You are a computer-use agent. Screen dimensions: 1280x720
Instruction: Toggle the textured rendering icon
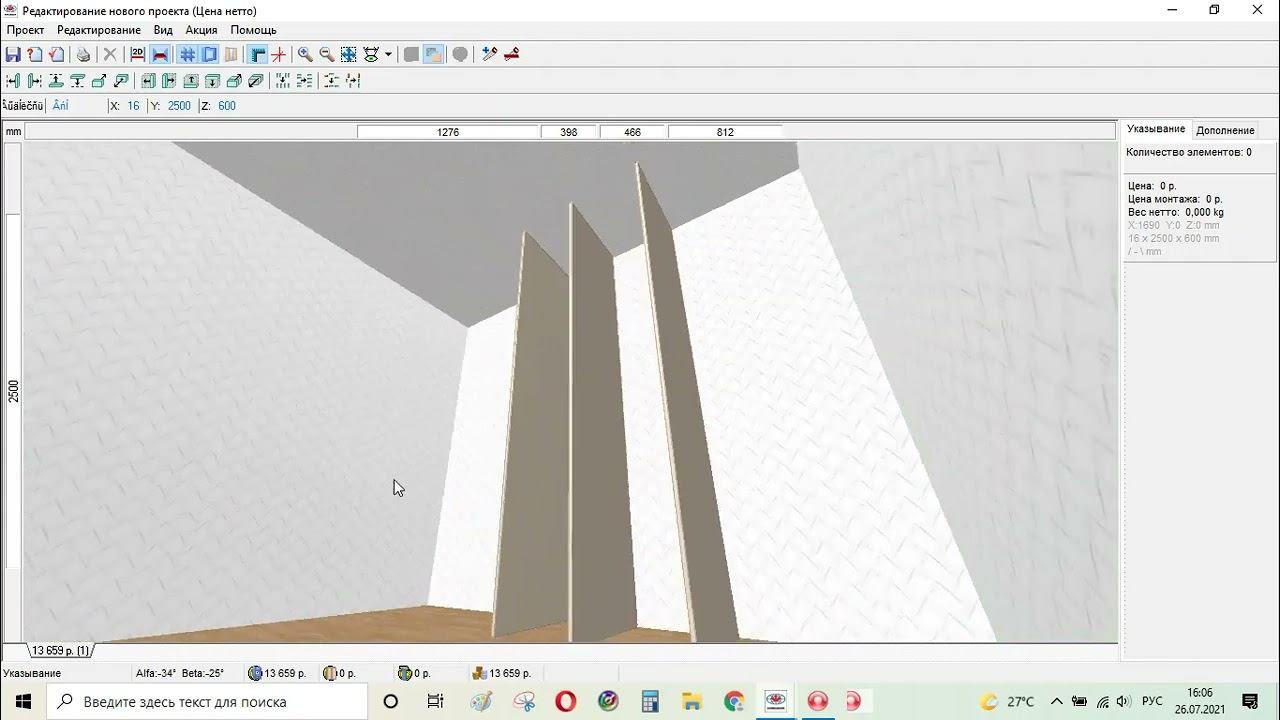tap(433, 54)
